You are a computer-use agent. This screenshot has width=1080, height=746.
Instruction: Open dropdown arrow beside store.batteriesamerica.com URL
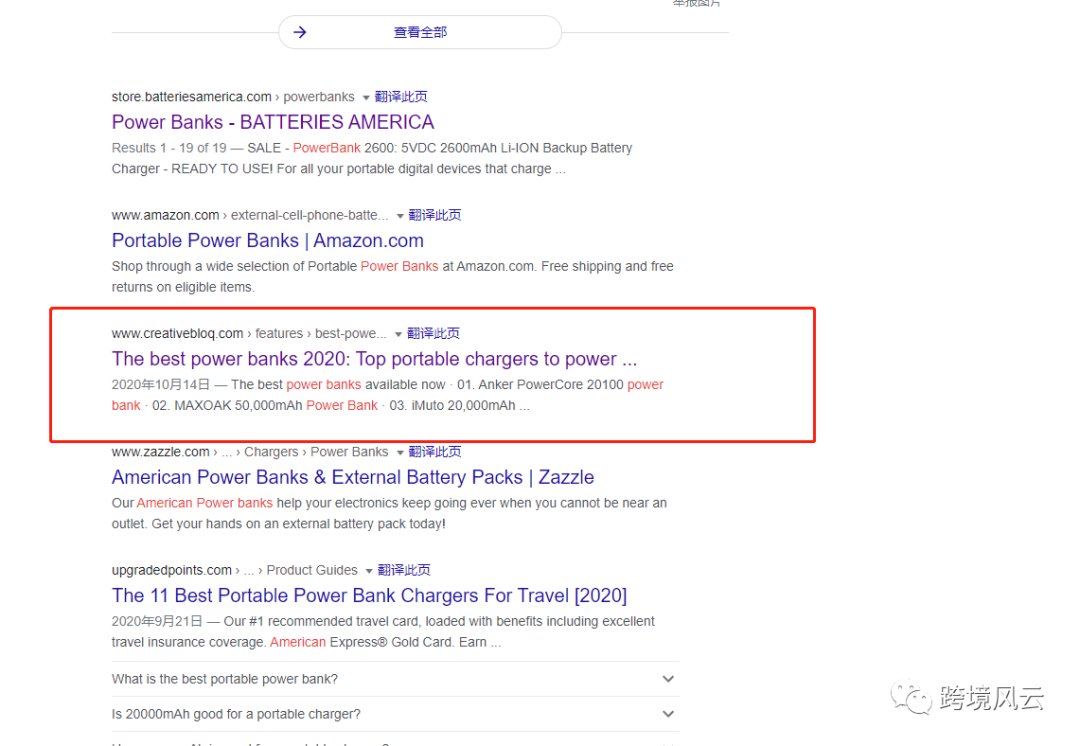(x=366, y=98)
